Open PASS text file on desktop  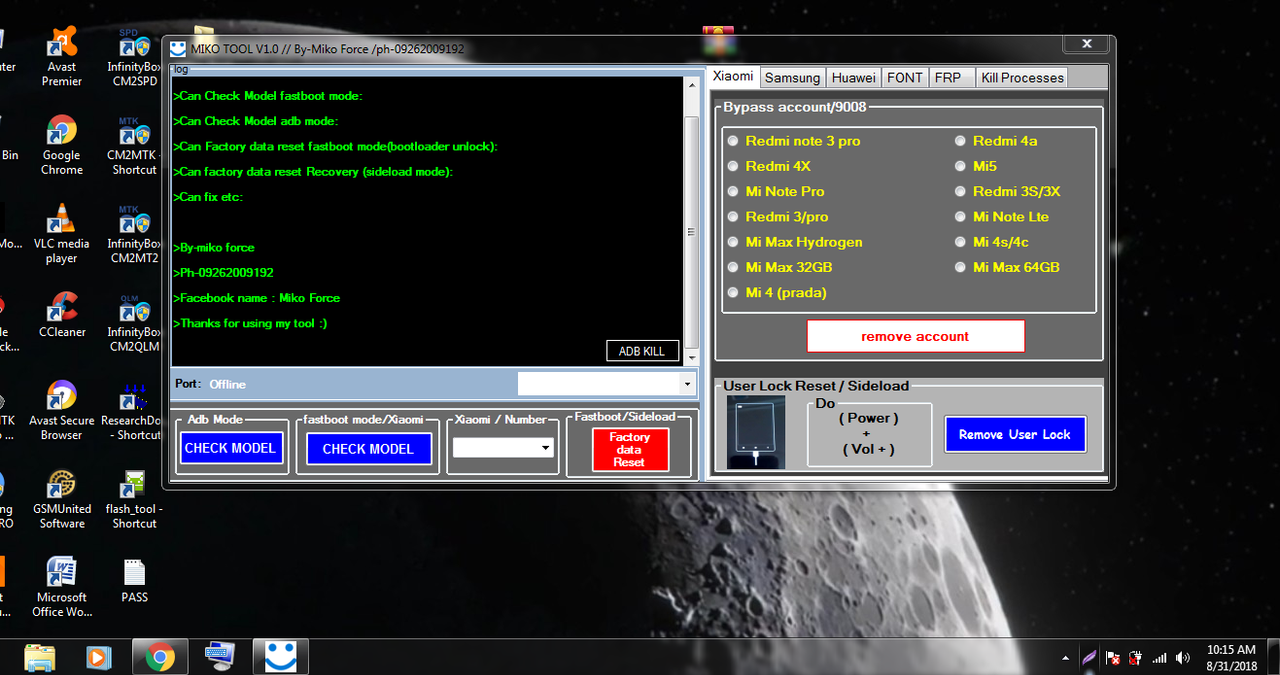pos(134,581)
